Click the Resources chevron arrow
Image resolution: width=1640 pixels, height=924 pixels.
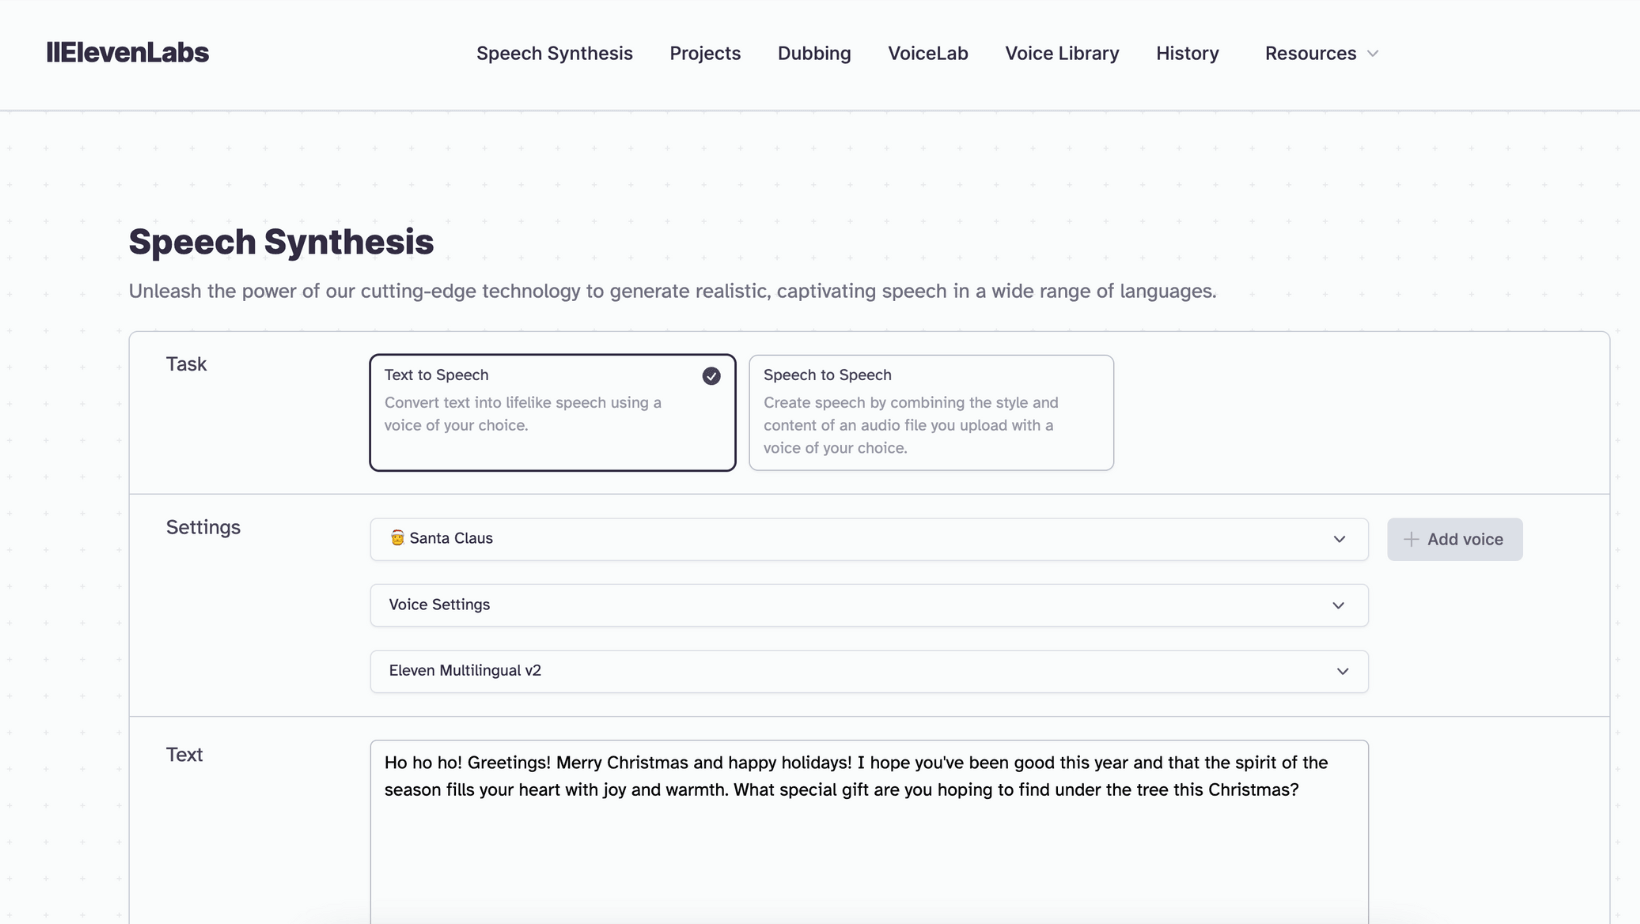point(1372,54)
